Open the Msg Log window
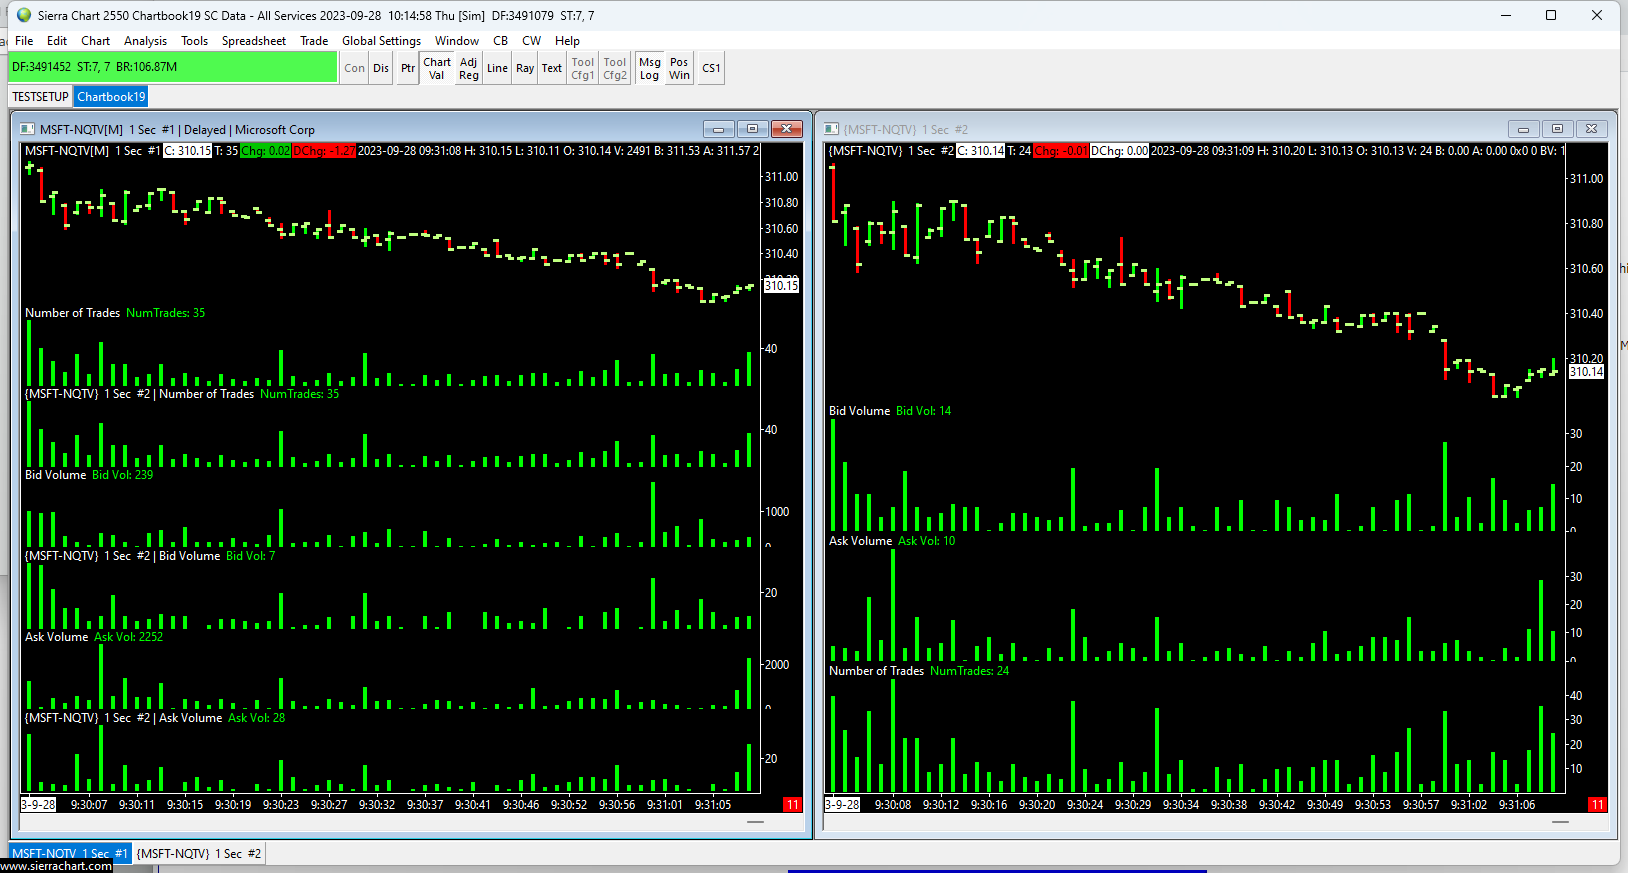 (650, 68)
